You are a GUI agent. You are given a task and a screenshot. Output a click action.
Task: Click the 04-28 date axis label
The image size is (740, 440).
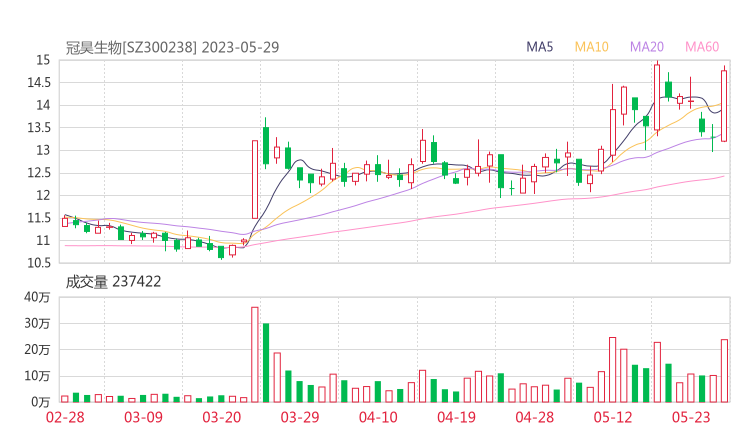tap(535, 417)
